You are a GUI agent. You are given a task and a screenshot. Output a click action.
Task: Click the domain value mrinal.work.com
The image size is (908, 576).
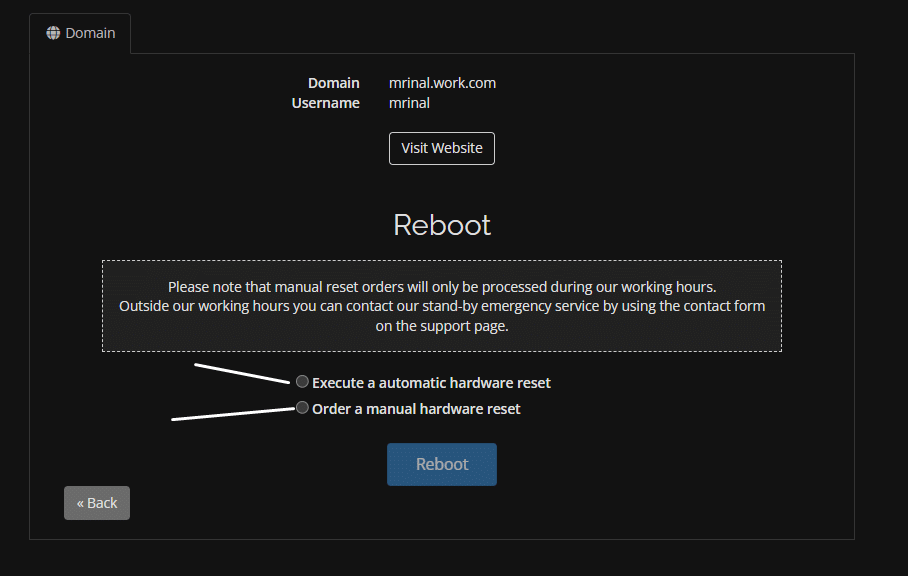(x=442, y=83)
